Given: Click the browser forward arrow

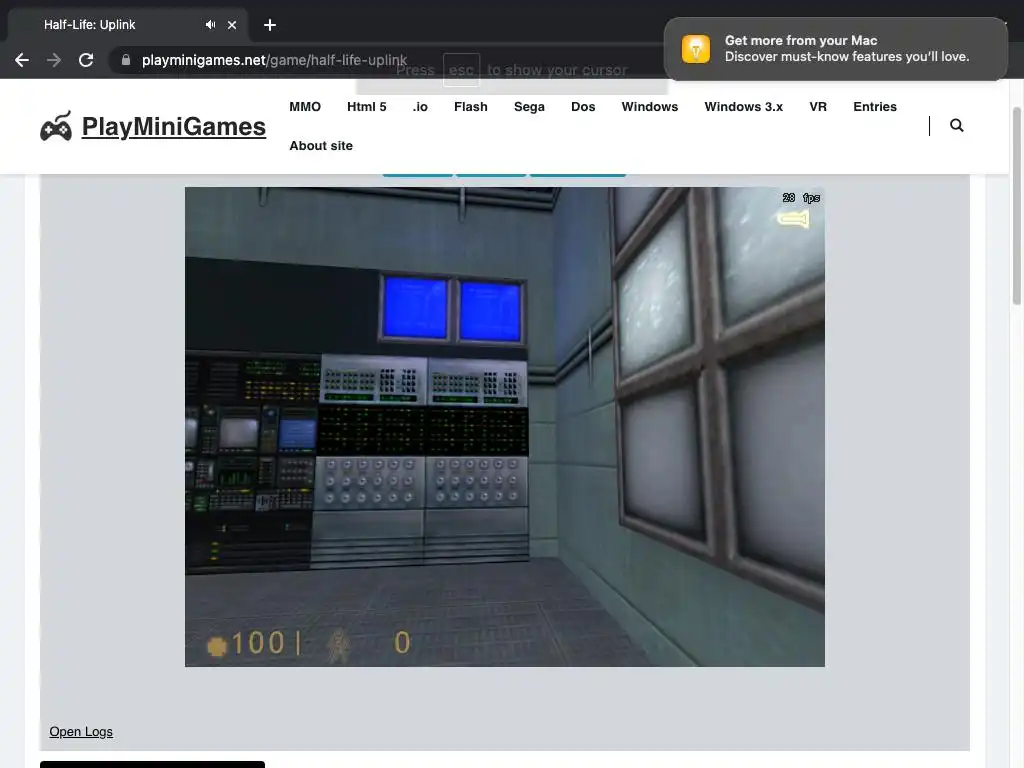Looking at the screenshot, I should click(x=54, y=60).
